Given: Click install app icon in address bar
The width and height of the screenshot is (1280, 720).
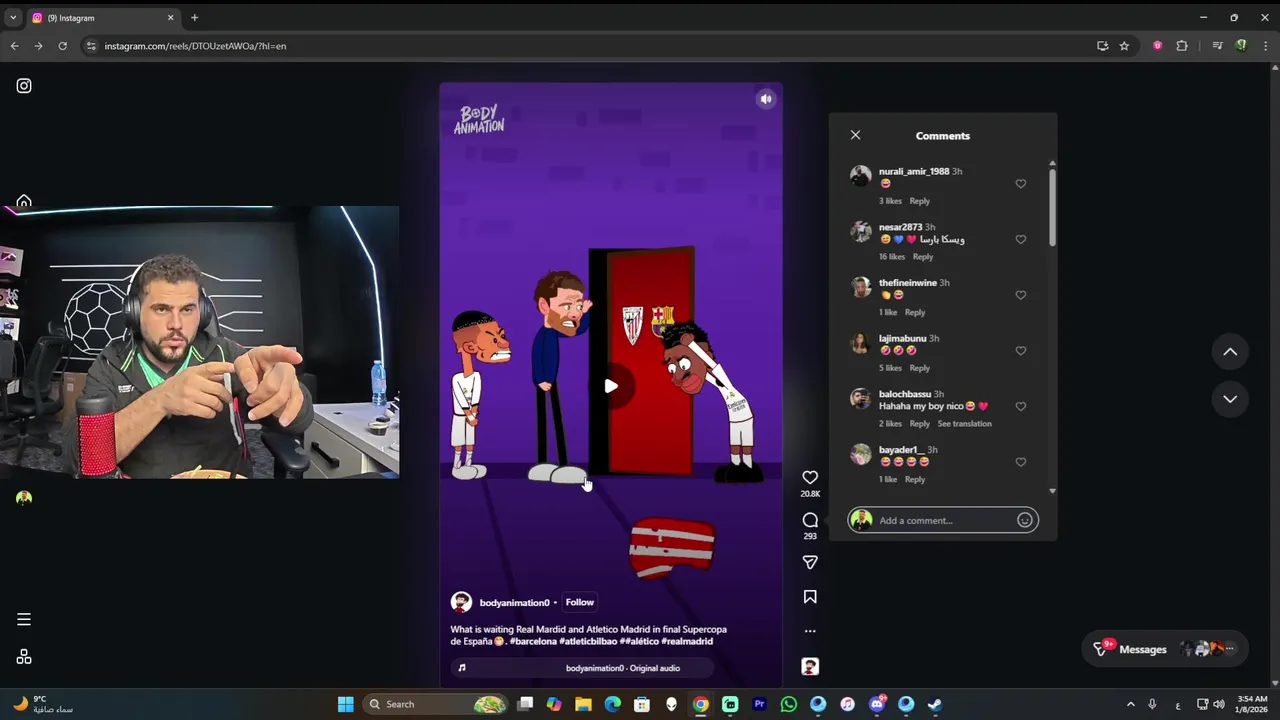Looking at the screenshot, I should (1102, 46).
